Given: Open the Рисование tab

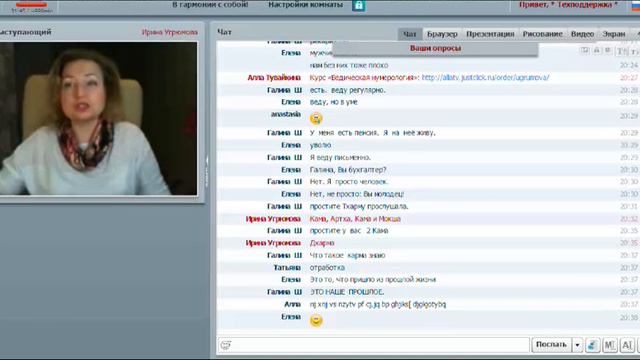Looking at the screenshot, I should click(x=542, y=34).
